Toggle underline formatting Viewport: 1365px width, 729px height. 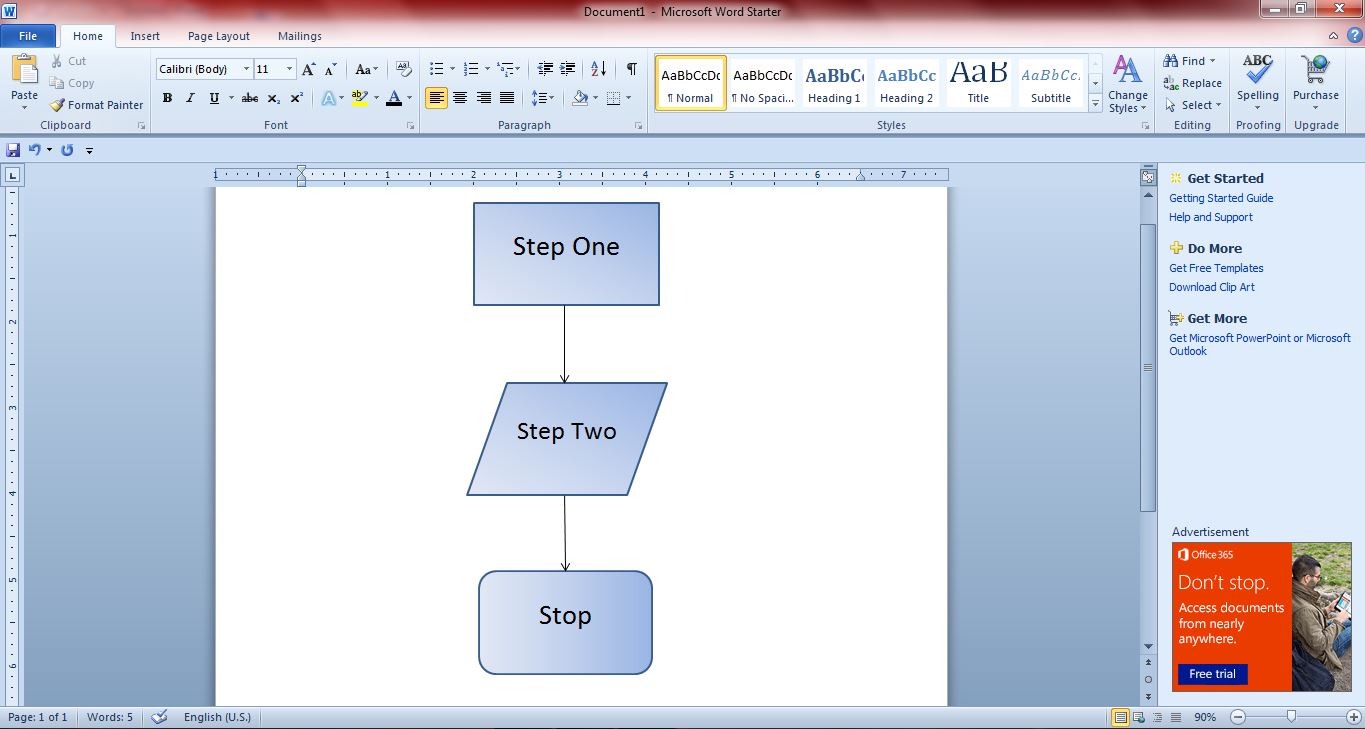[212, 98]
